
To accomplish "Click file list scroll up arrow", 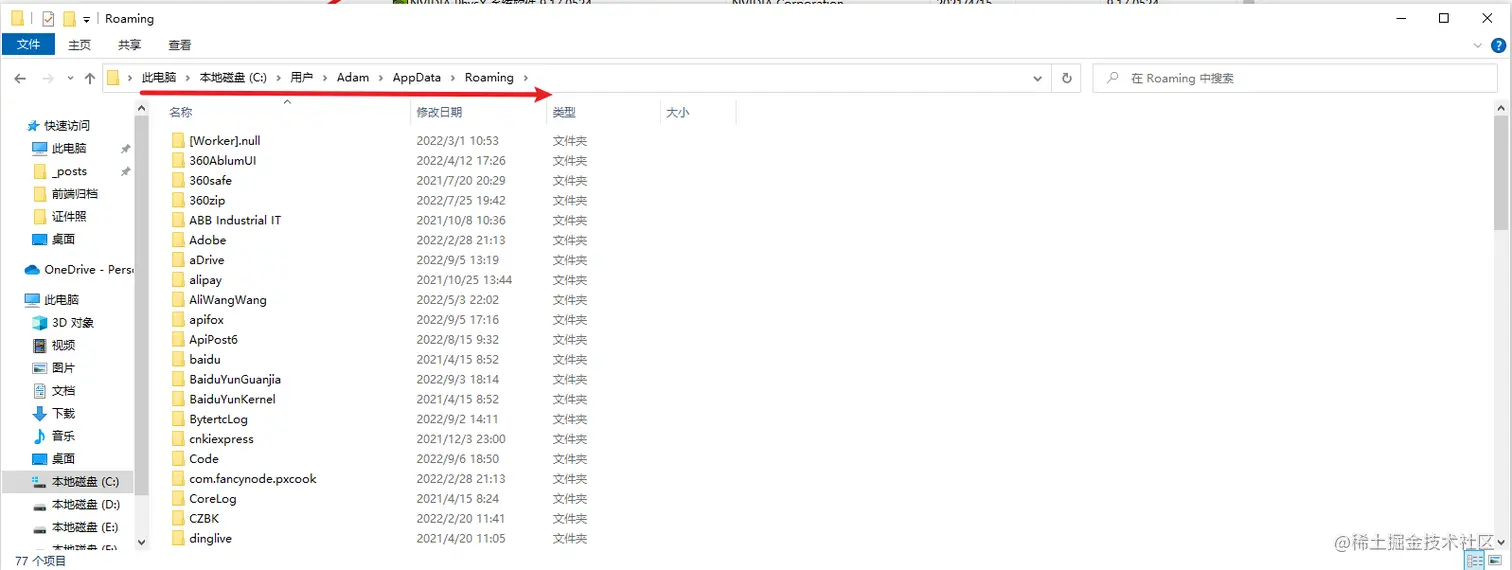I will pos(1501,109).
